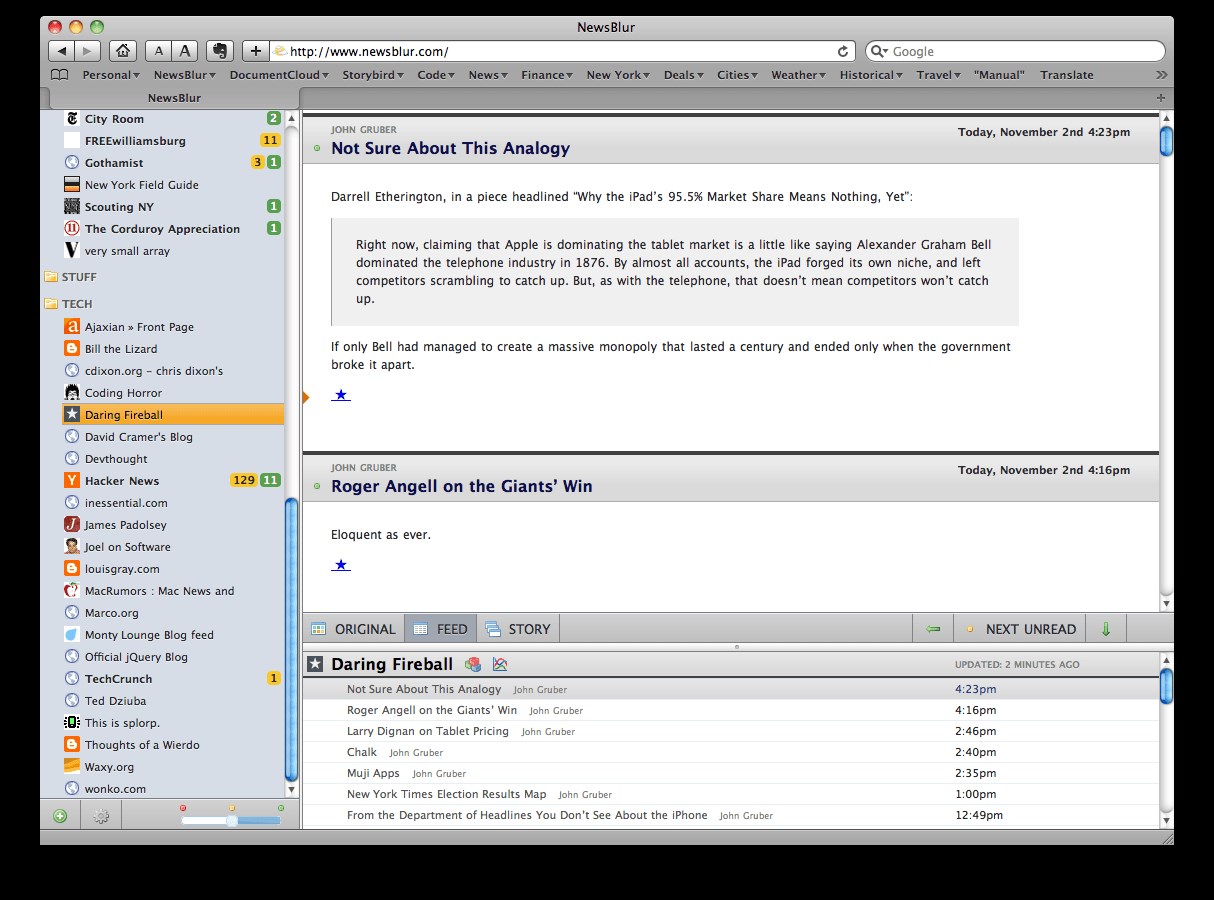1214x900 pixels.
Task: Click the Scouting NY feed icon
Action: 72,207
